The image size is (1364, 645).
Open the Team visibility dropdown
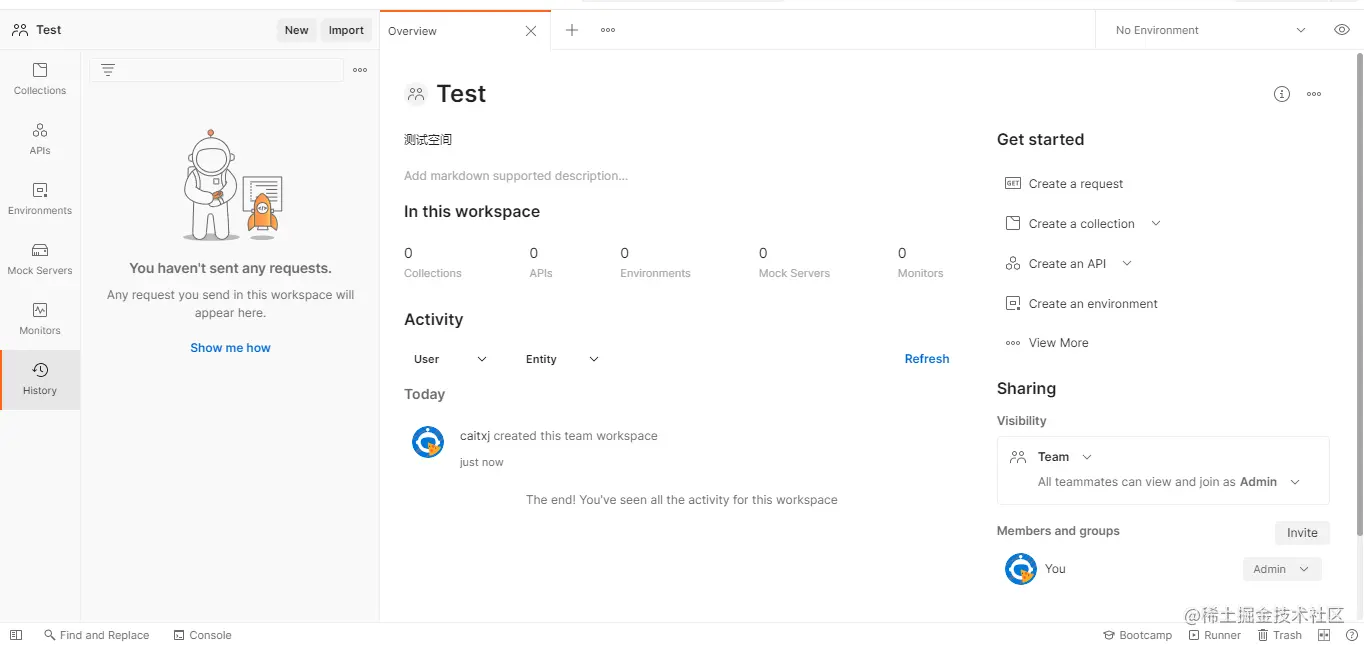click(1065, 457)
